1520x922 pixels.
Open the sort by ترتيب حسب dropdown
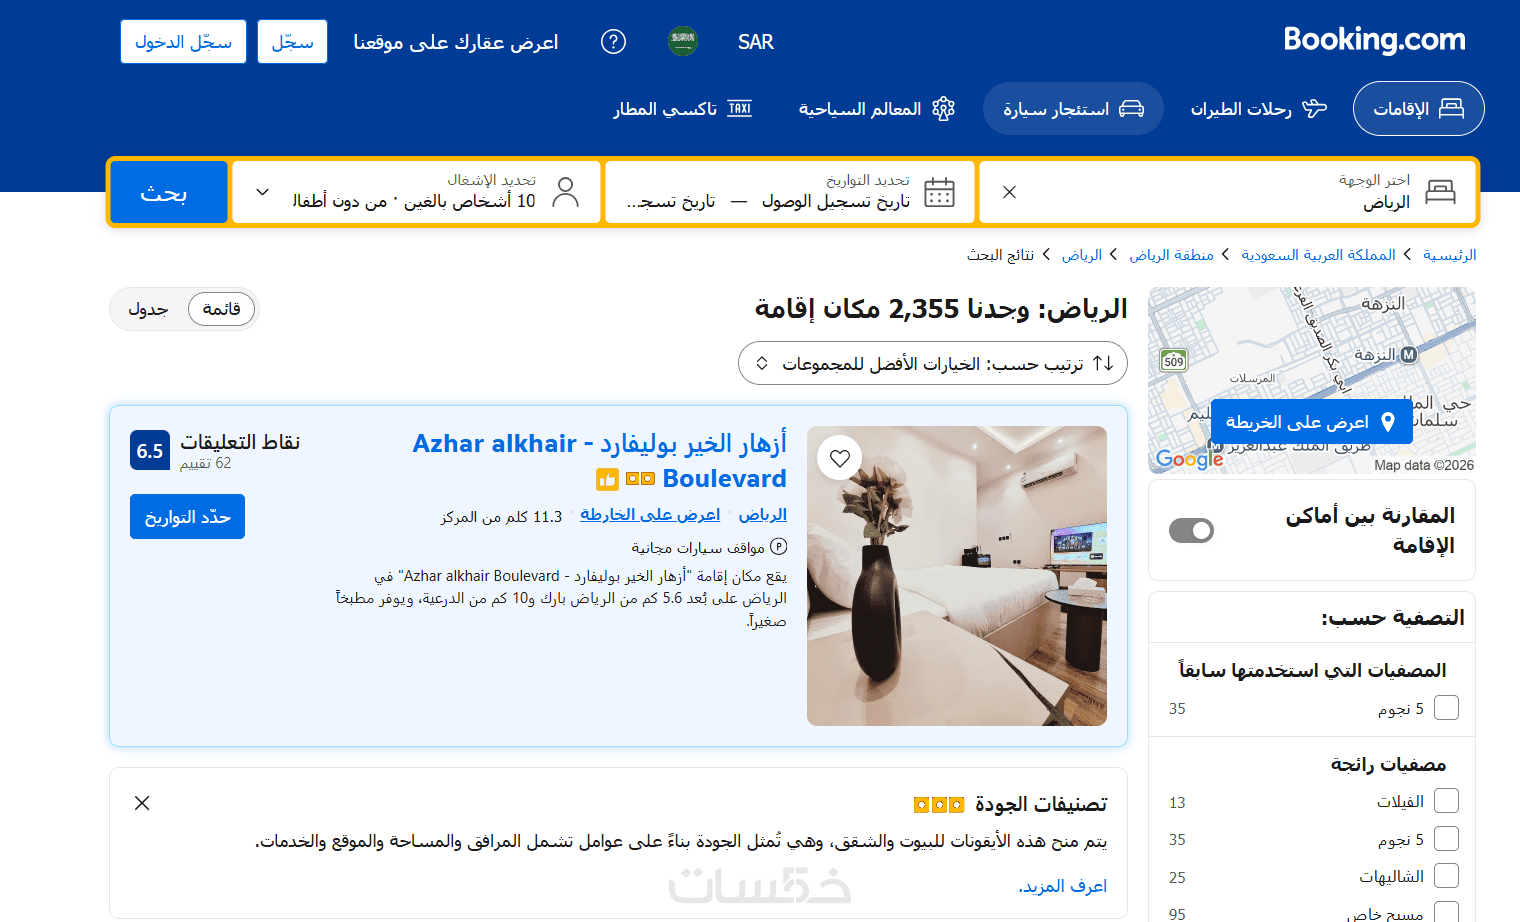tap(932, 363)
